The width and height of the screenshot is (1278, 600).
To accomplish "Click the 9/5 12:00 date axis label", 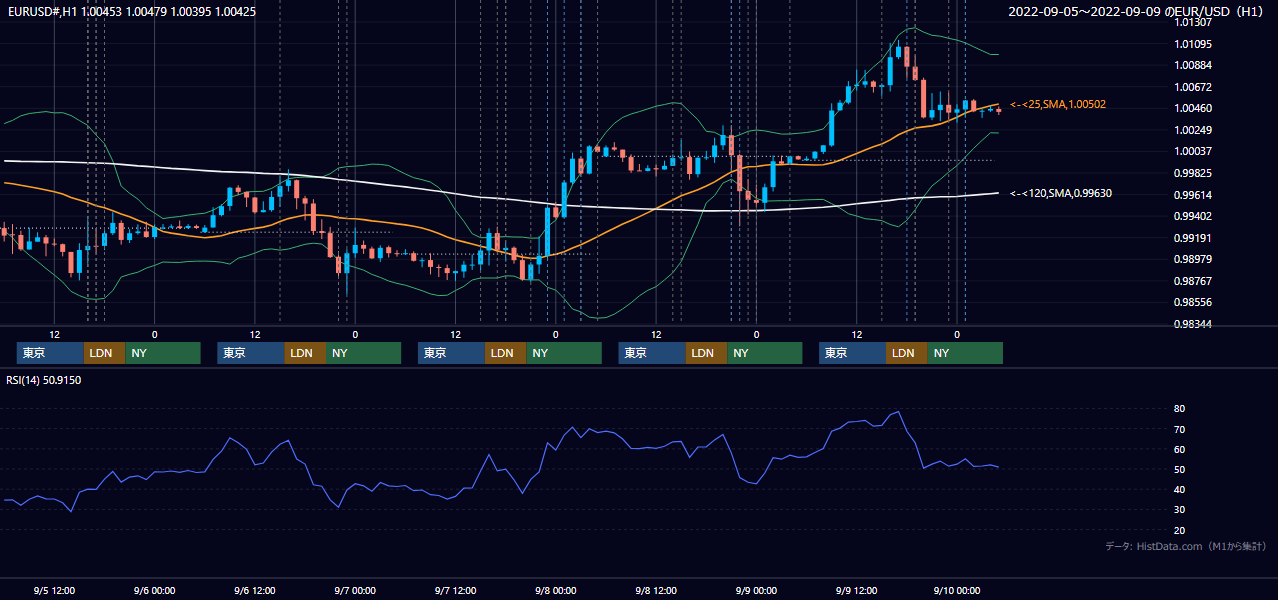I will click(x=54, y=590).
